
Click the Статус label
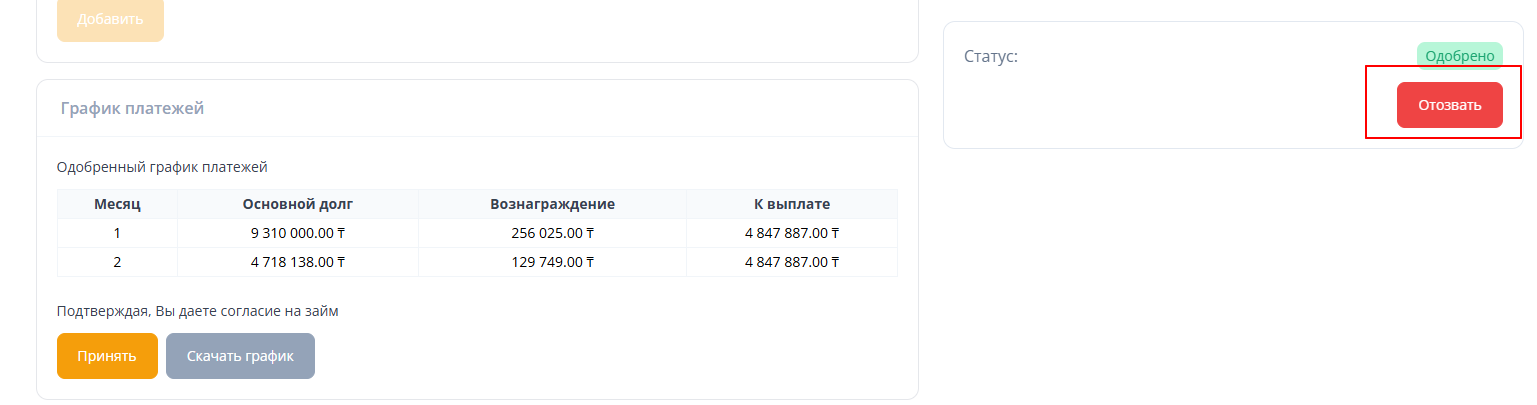point(991,56)
